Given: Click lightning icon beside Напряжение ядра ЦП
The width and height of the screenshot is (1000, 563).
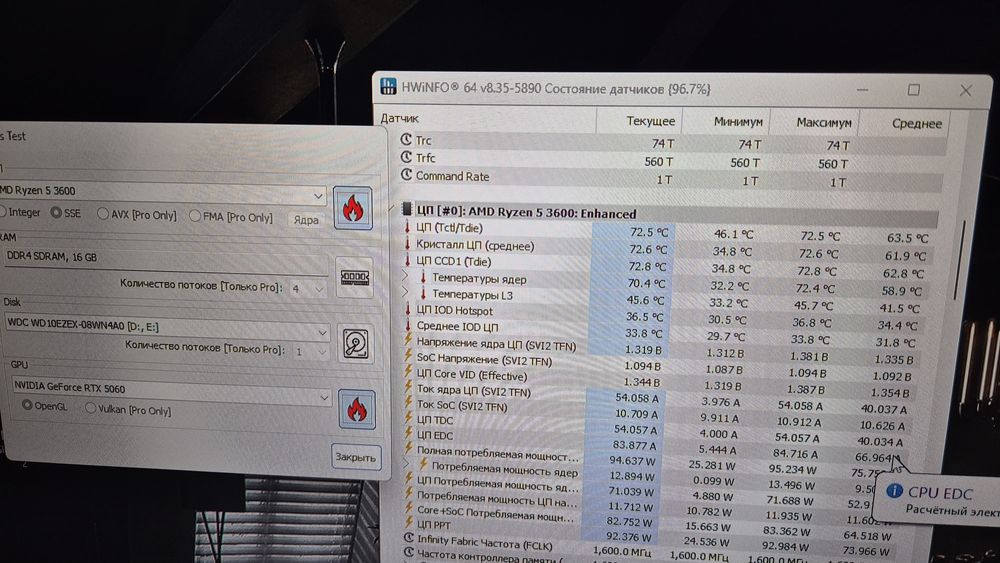Looking at the screenshot, I should pyautogui.click(x=408, y=341).
